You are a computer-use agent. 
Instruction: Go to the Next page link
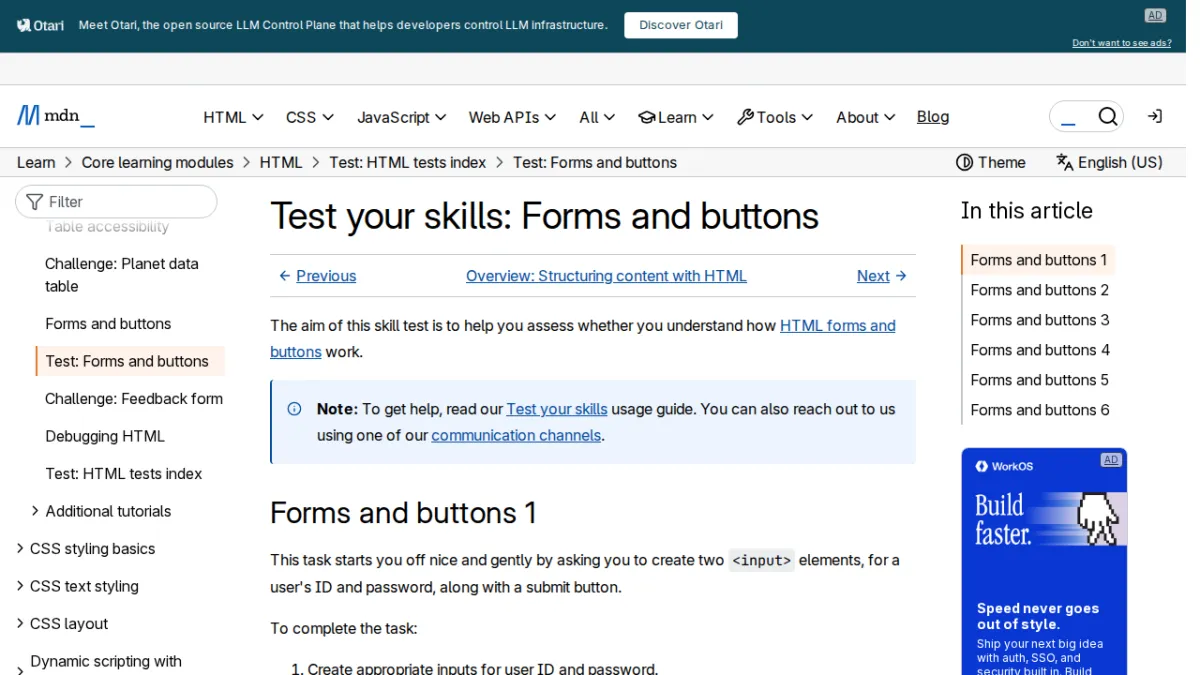click(x=882, y=276)
